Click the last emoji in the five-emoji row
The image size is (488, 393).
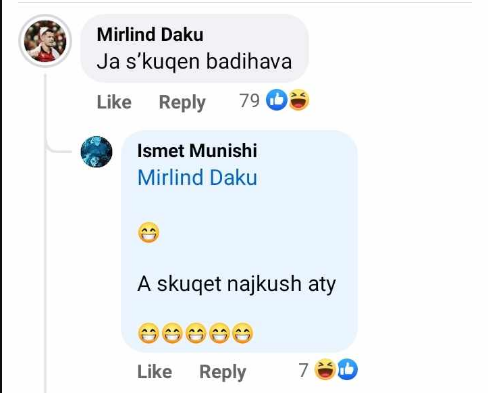click(x=243, y=333)
